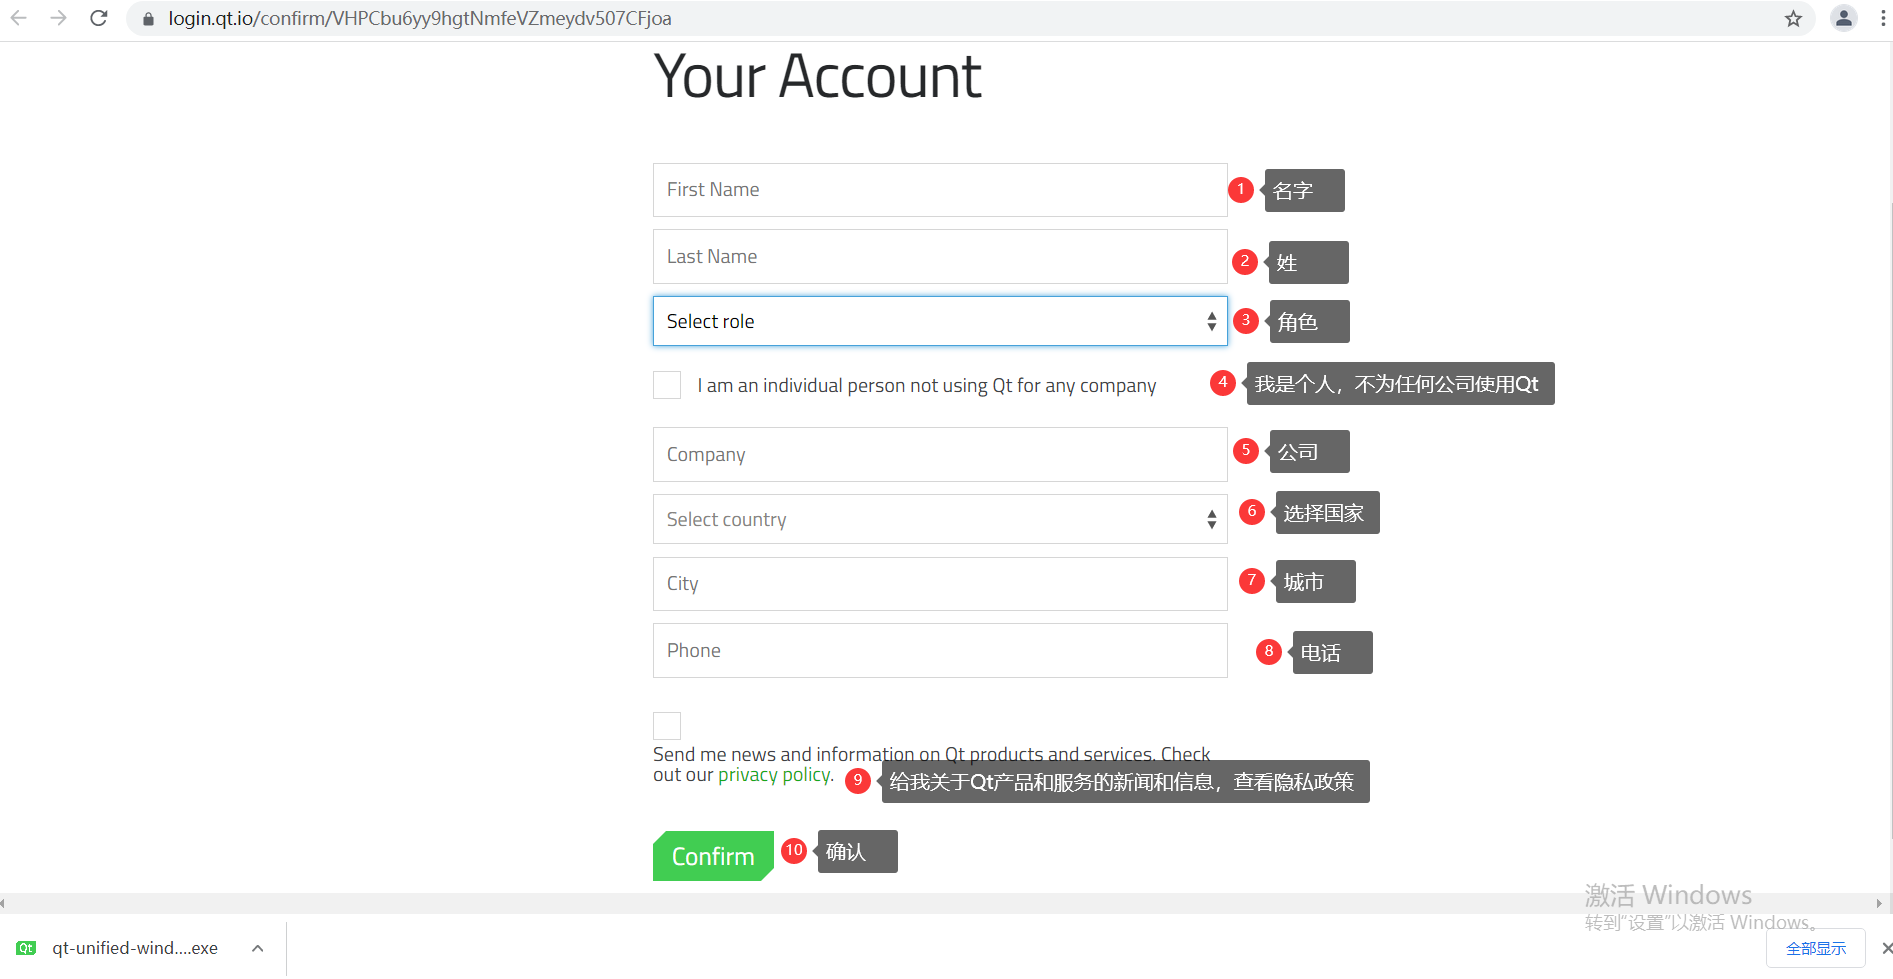Close the downloads bar
This screenshot has width=1893, height=979.
point(1886,948)
